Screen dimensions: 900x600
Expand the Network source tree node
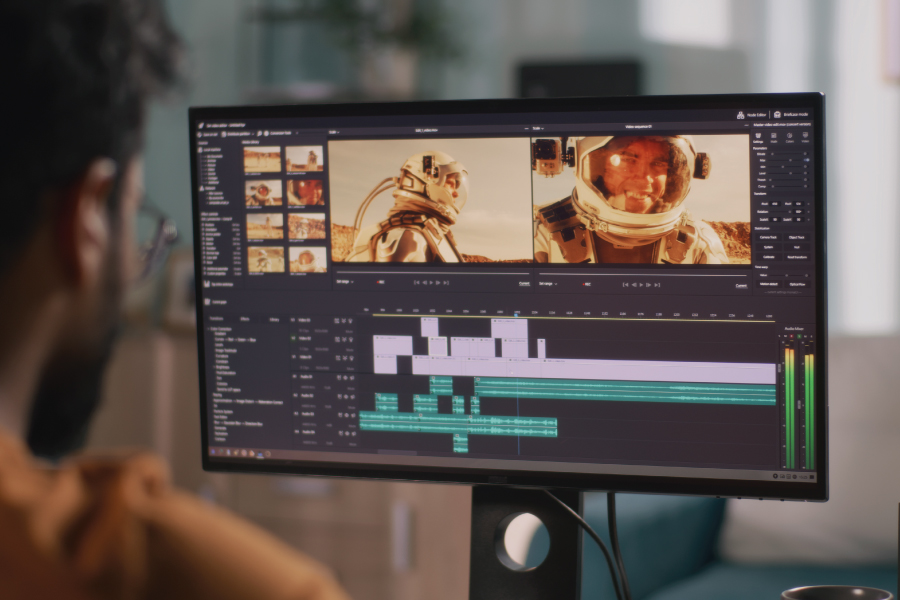pyautogui.click(x=207, y=188)
